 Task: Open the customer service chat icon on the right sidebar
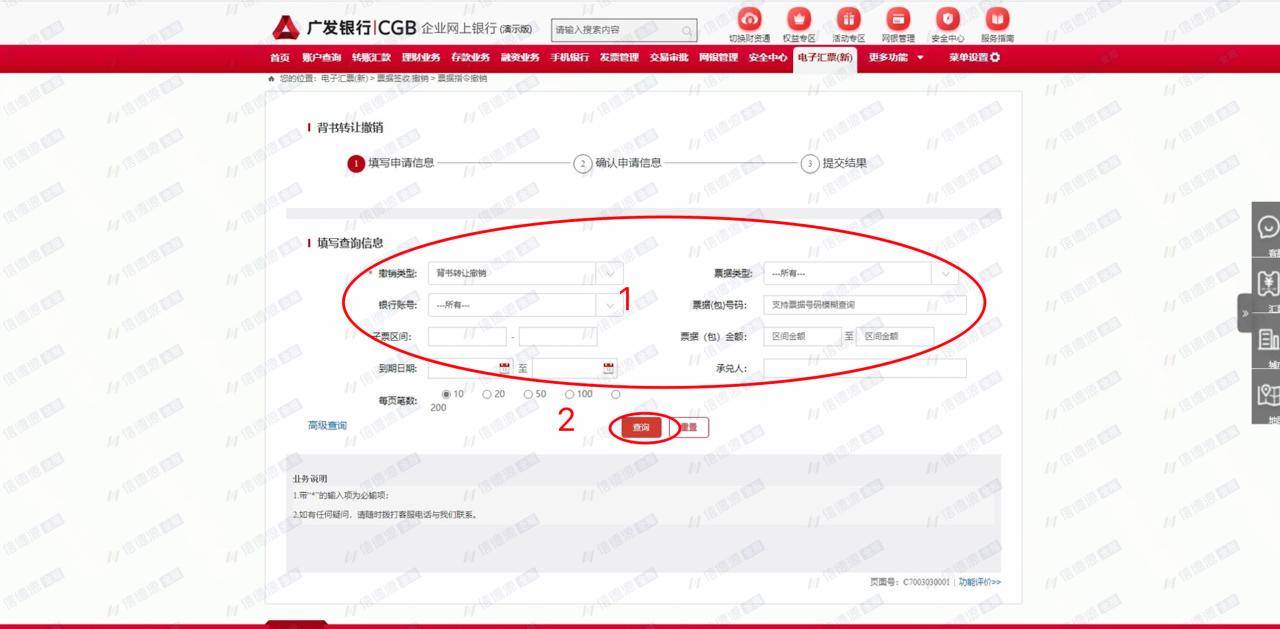pos(1266,227)
